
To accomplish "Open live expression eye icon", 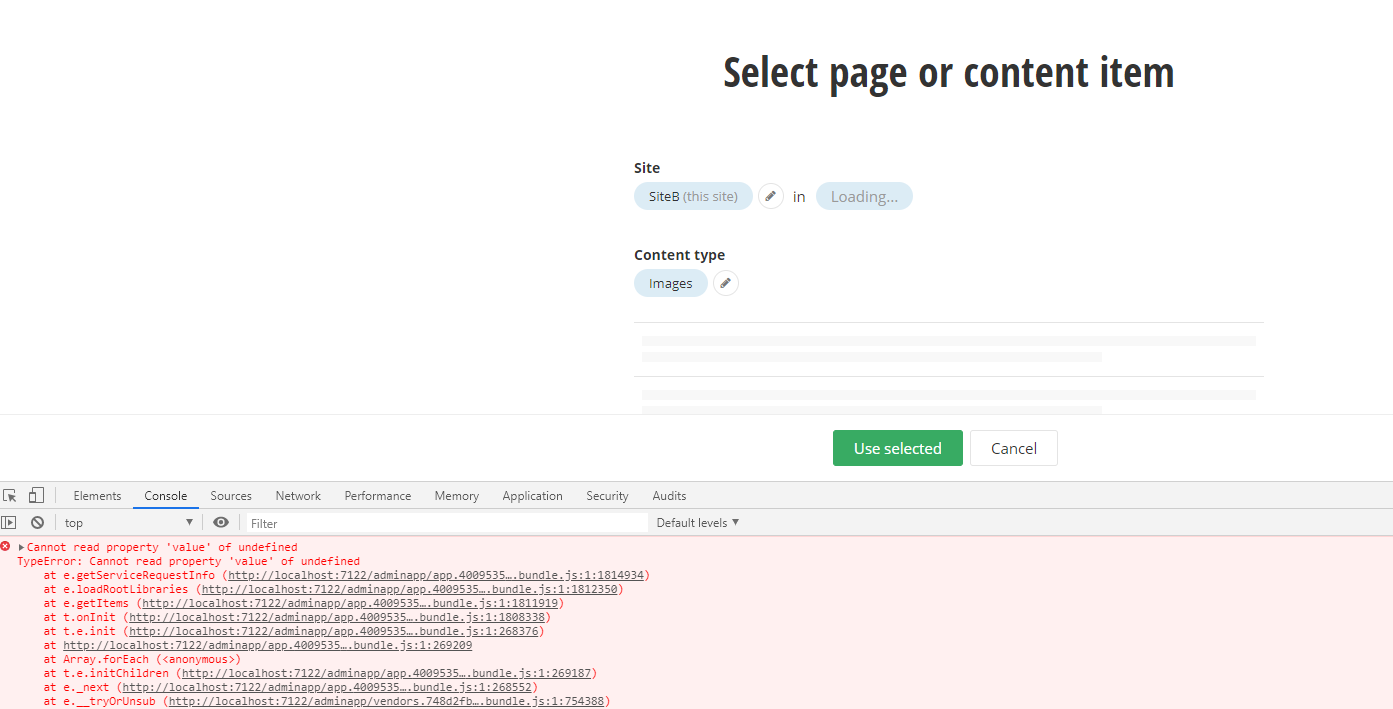I will (x=221, y=523).
